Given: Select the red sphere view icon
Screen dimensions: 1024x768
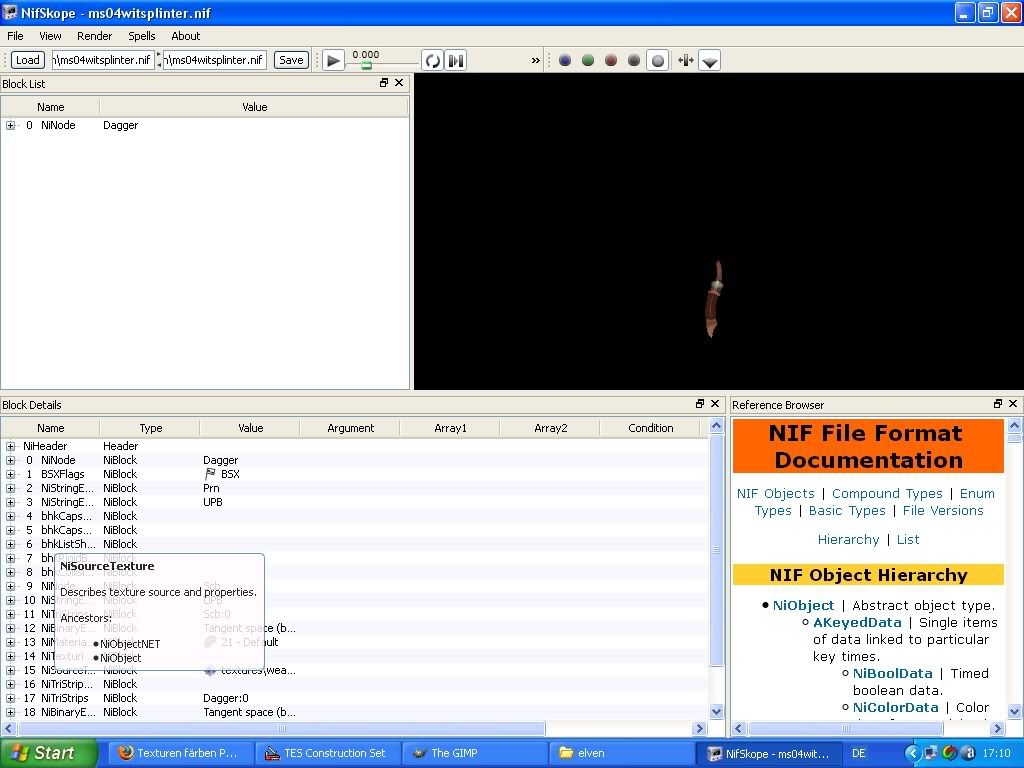Looking at the screenshot, I should [x=611, y=60].
